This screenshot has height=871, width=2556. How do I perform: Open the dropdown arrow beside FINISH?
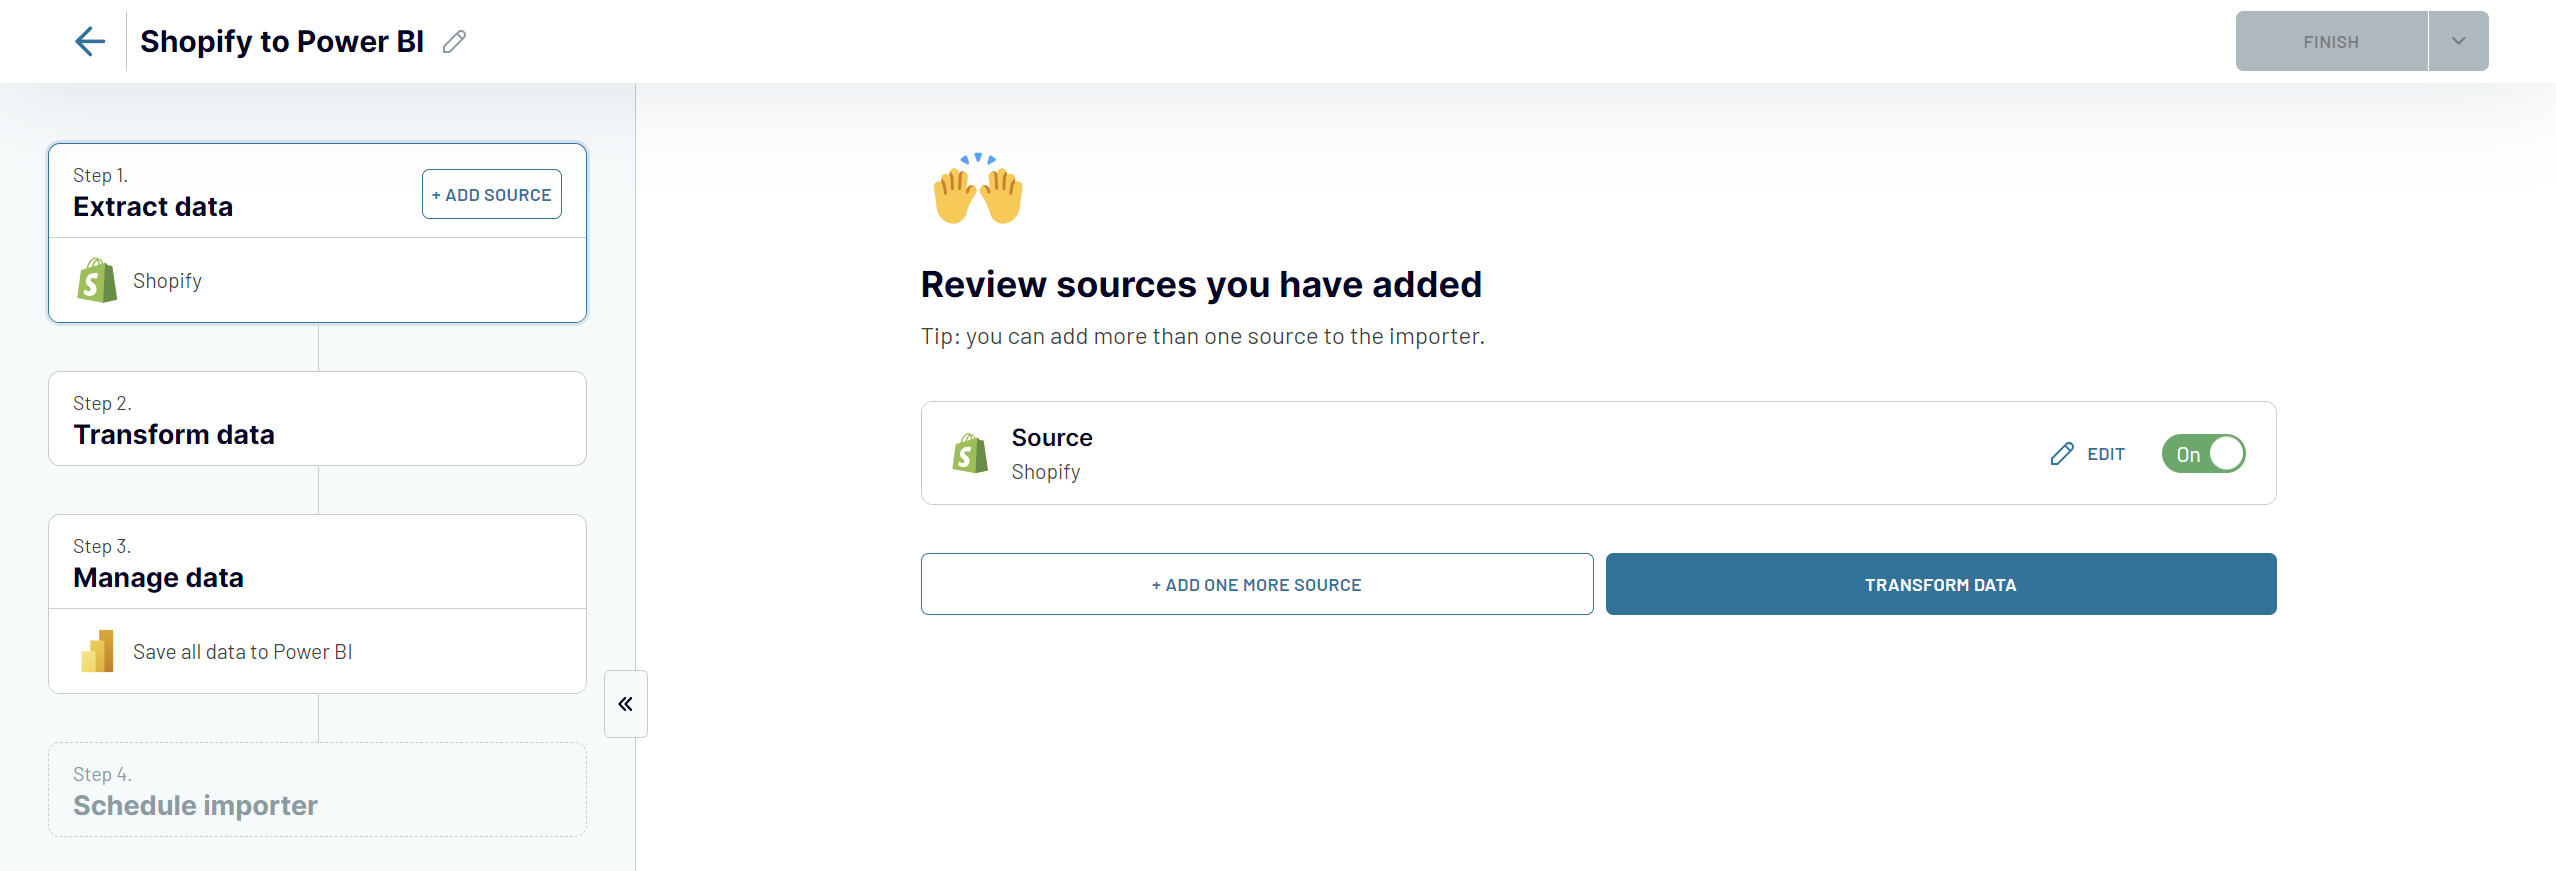(x=2458, y=41)
